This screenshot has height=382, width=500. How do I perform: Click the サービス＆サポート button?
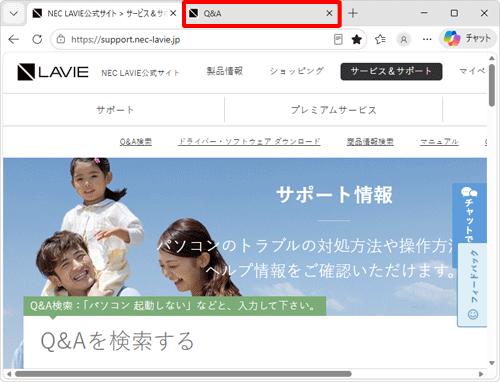391,71
